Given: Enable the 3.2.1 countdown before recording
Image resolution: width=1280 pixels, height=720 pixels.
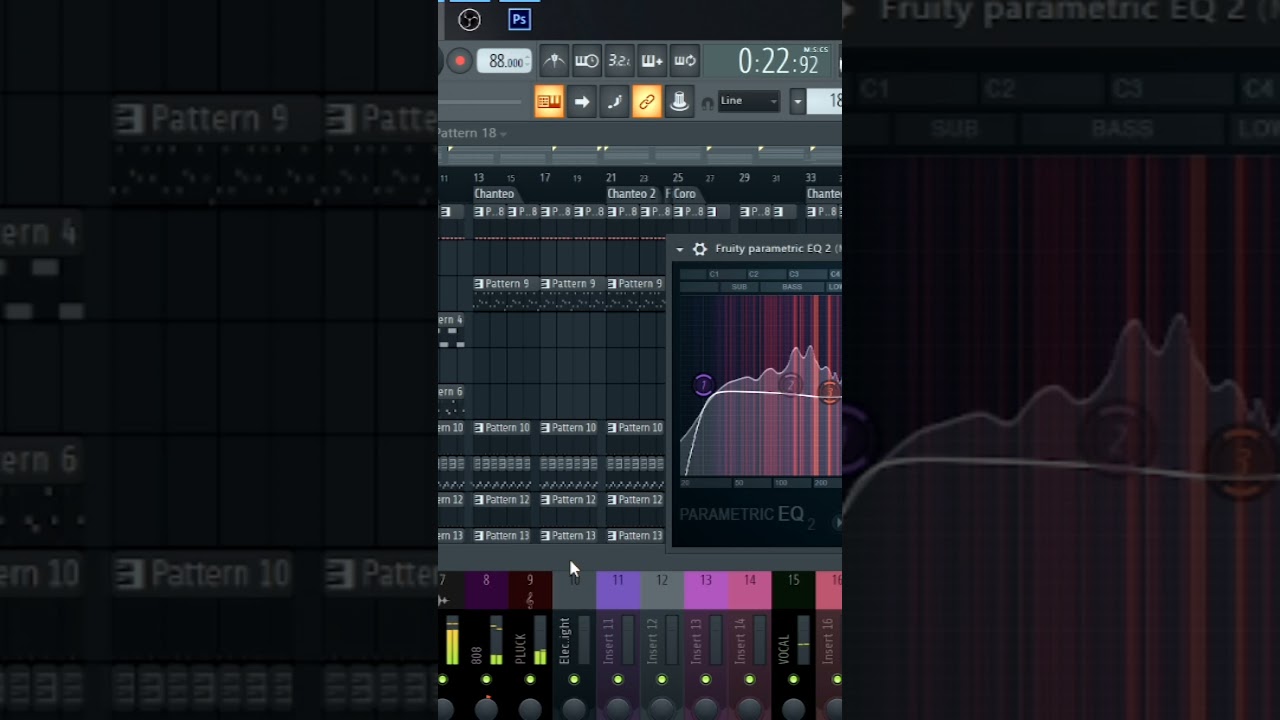Looking at the screenshot, I should (x=619, y=61).
